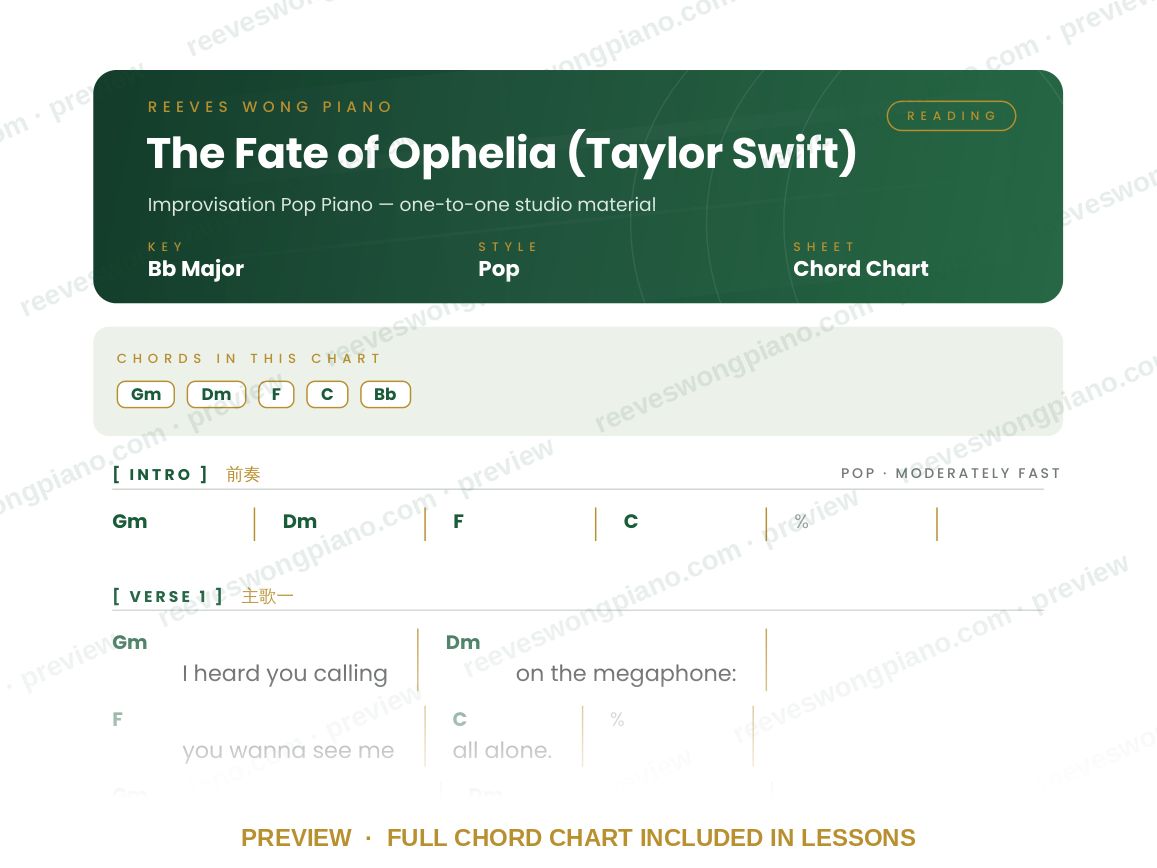Click the F chord in Verse 1
The image size is (1157, 868).
(117, 719)
